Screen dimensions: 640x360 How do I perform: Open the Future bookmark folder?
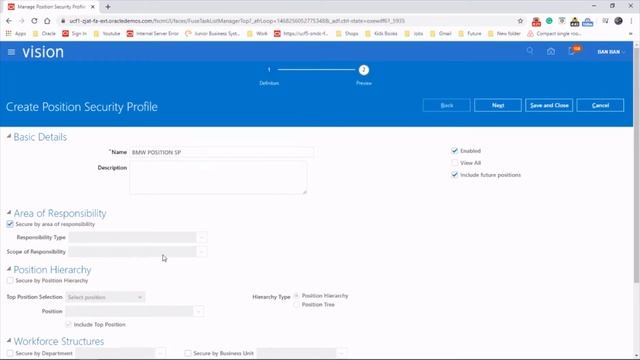[x=470, y=33]
